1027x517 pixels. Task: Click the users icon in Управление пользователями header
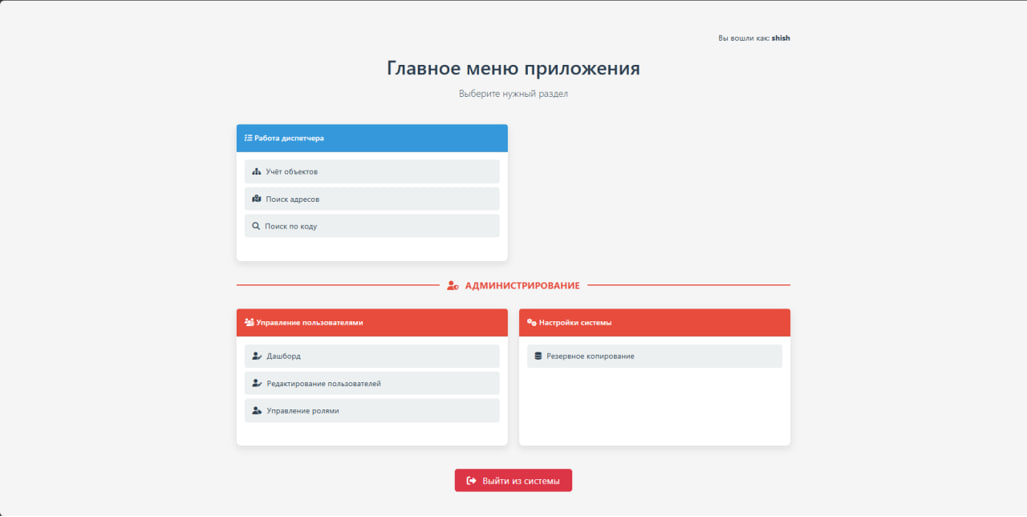pos(249,322)
